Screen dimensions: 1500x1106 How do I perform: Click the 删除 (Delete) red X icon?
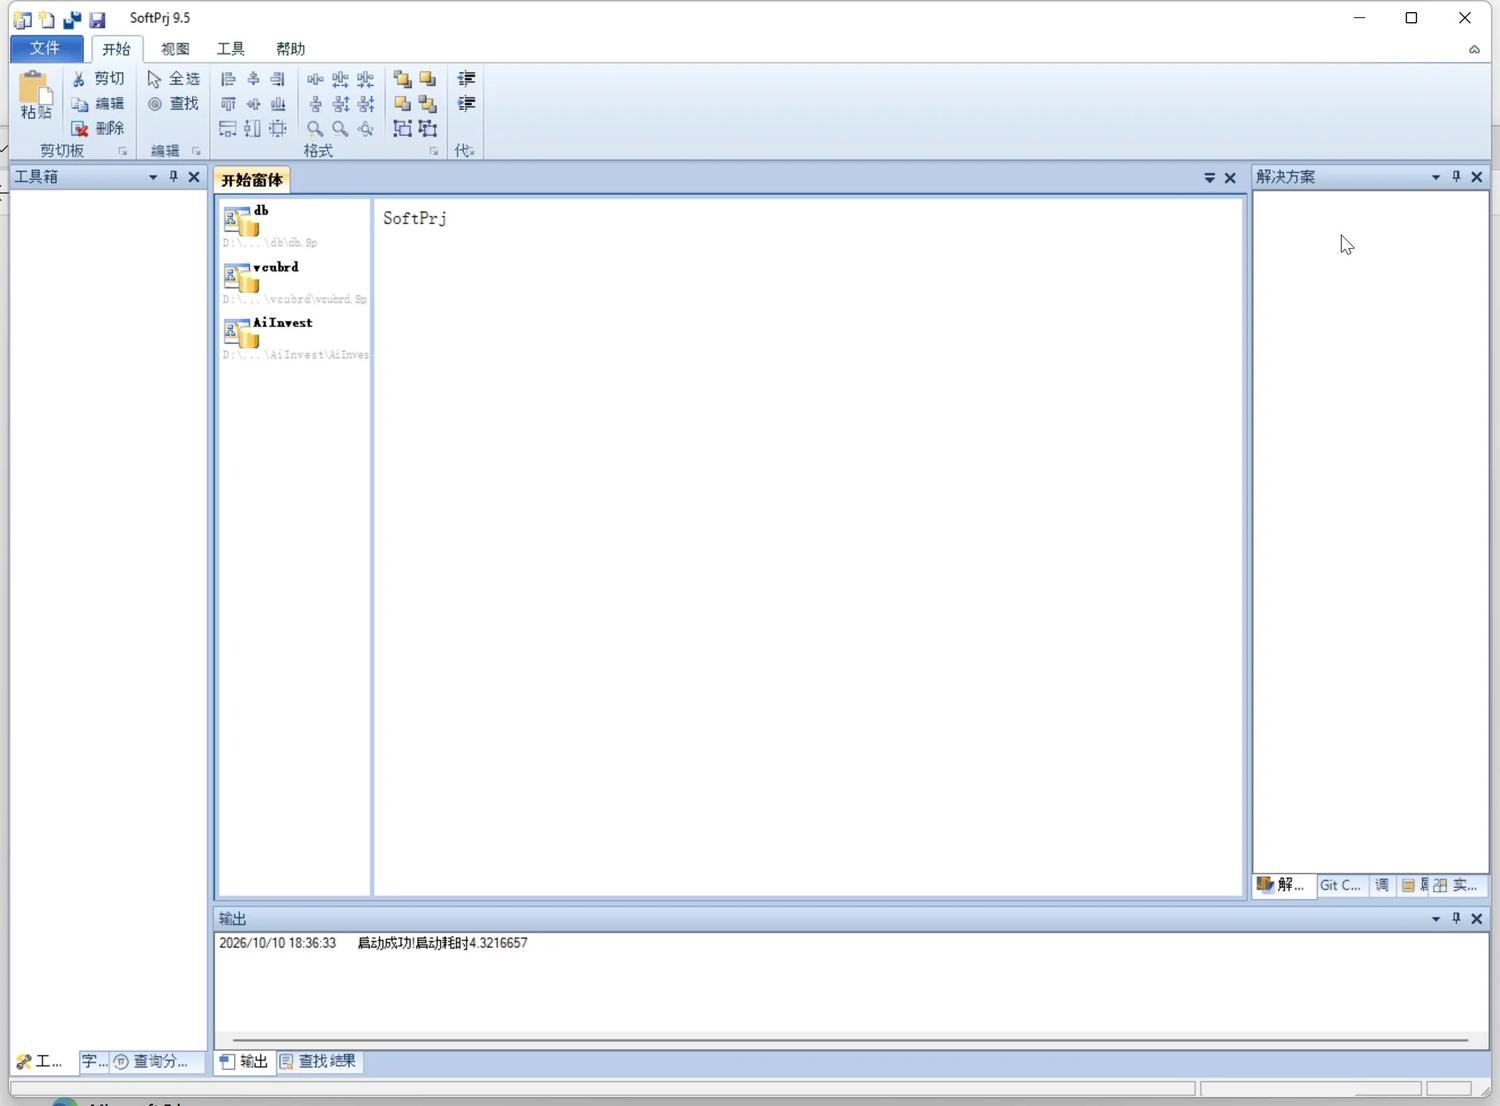[80, 128]
